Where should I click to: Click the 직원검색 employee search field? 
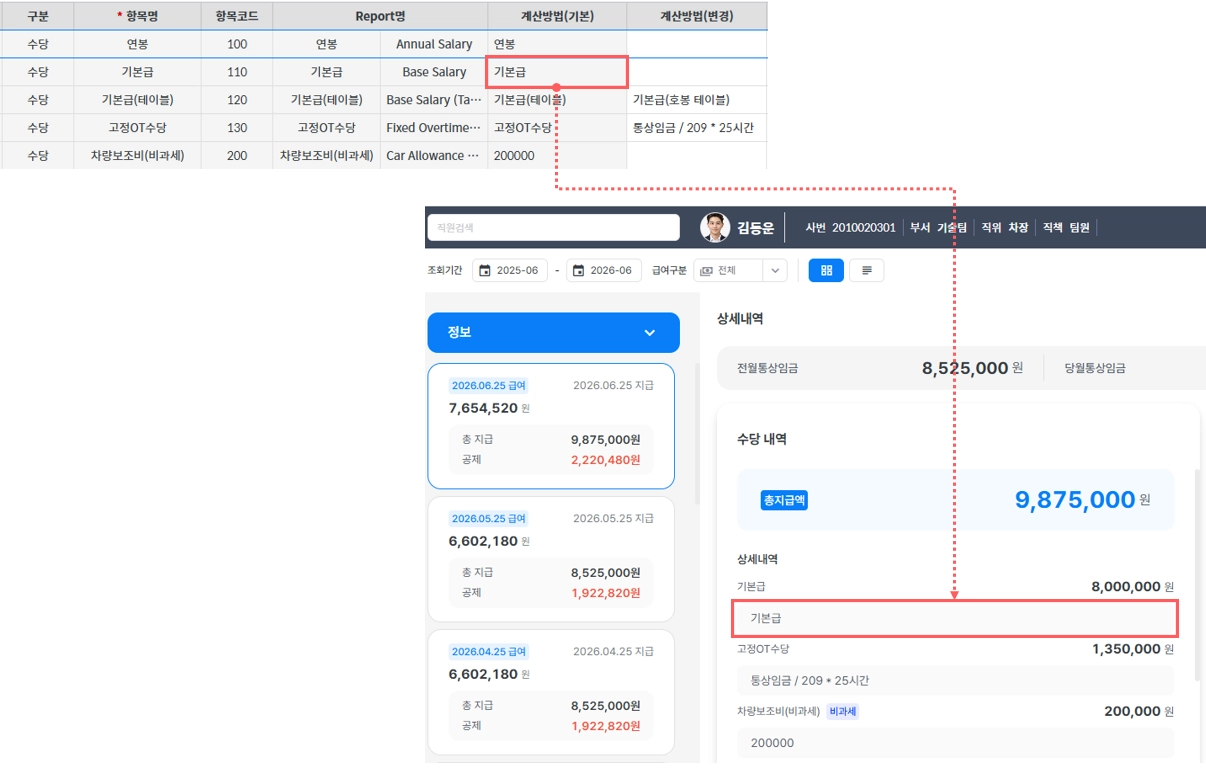click(554, 227)
